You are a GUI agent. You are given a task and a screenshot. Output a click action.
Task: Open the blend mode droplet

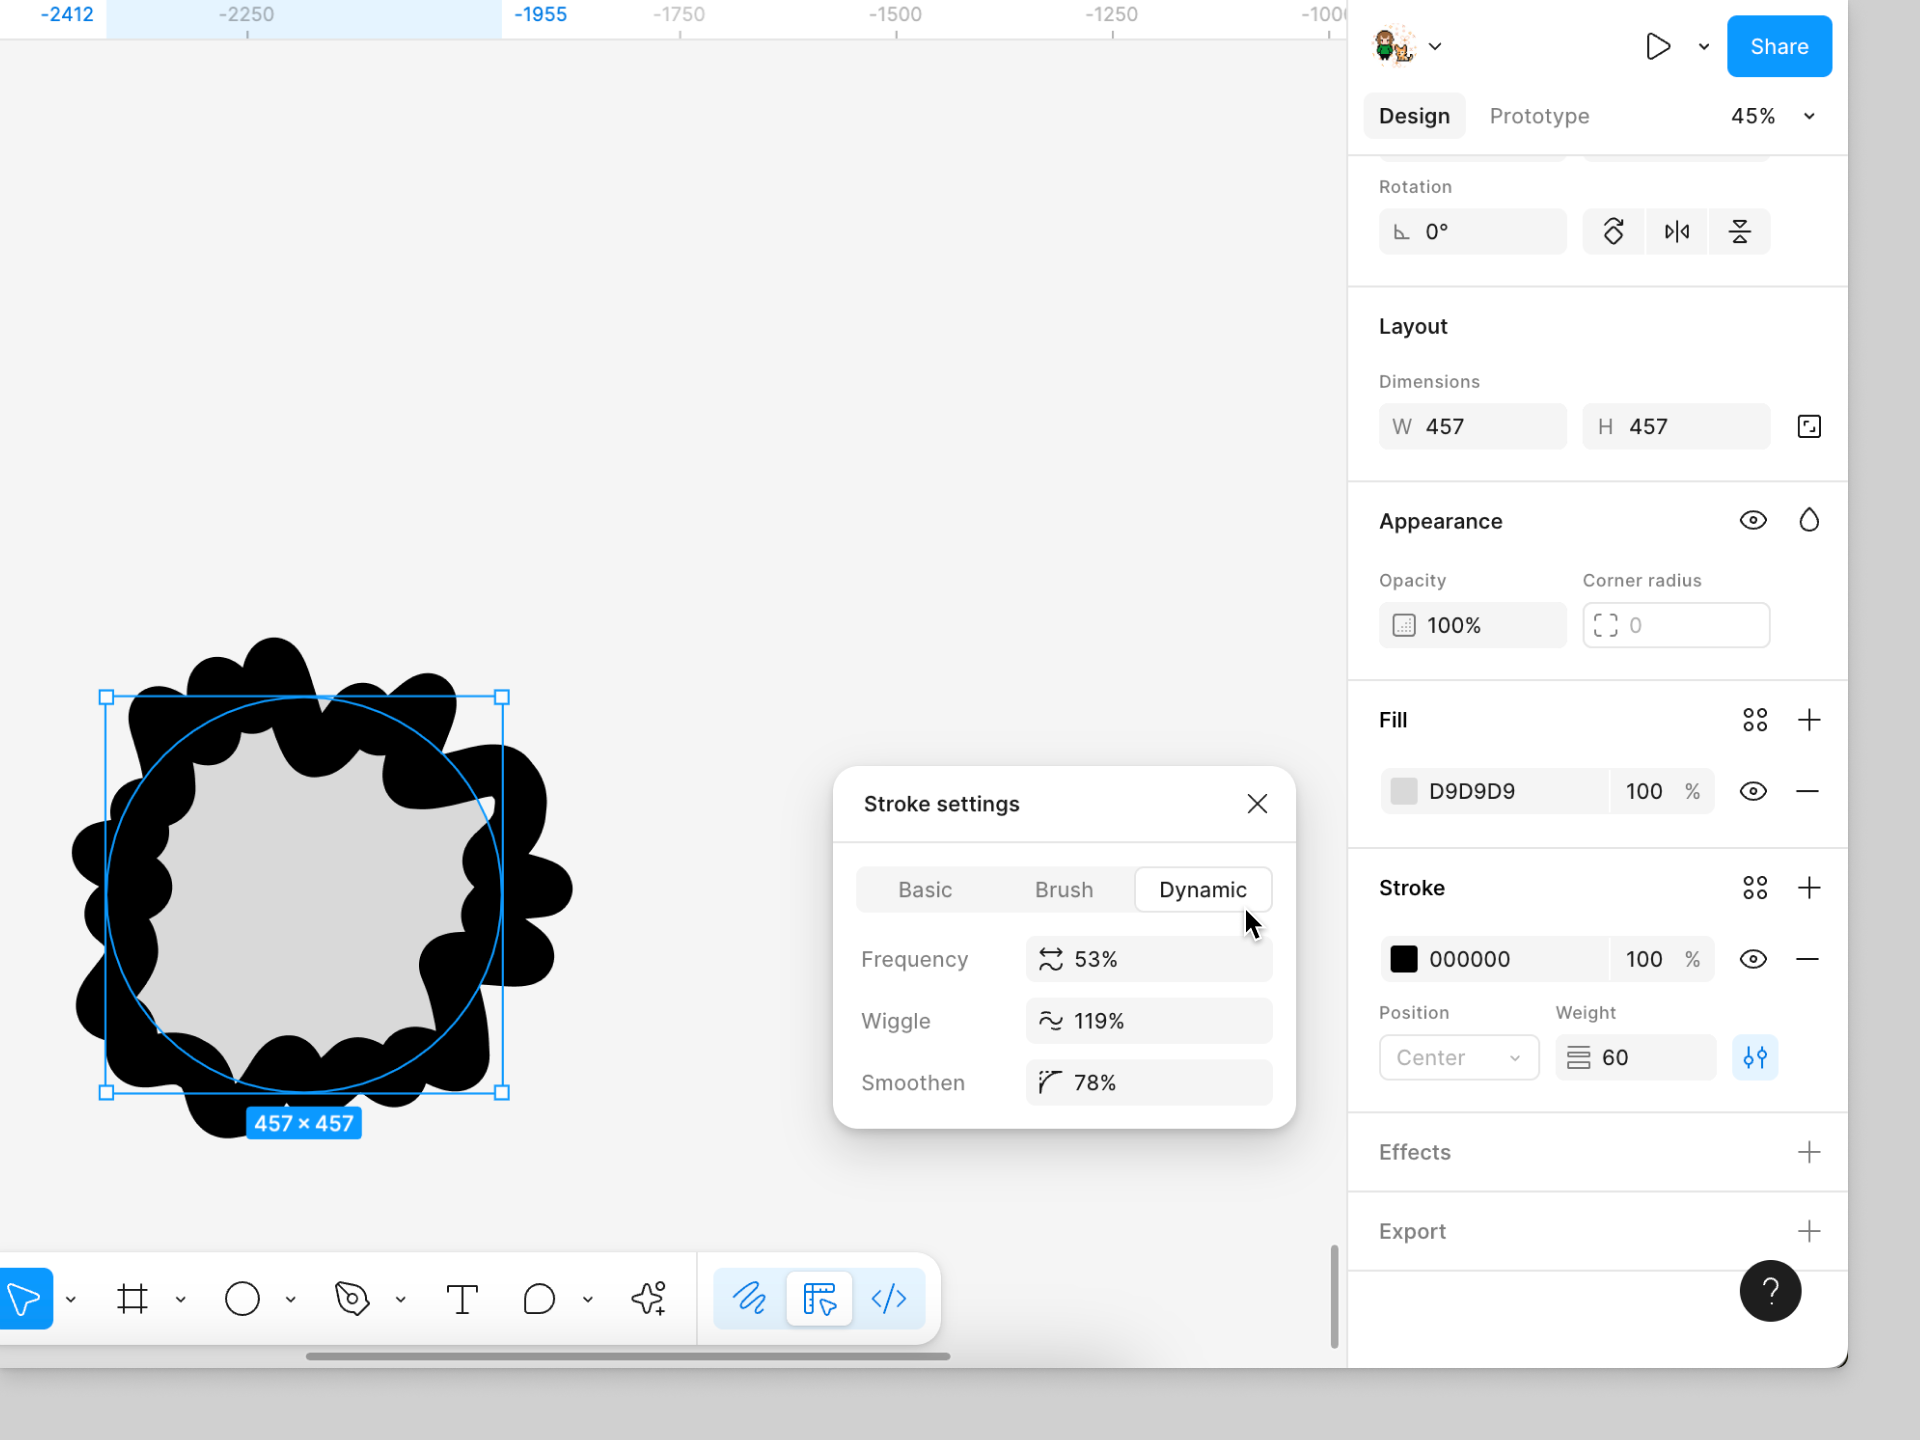[x=1809, y=521]
